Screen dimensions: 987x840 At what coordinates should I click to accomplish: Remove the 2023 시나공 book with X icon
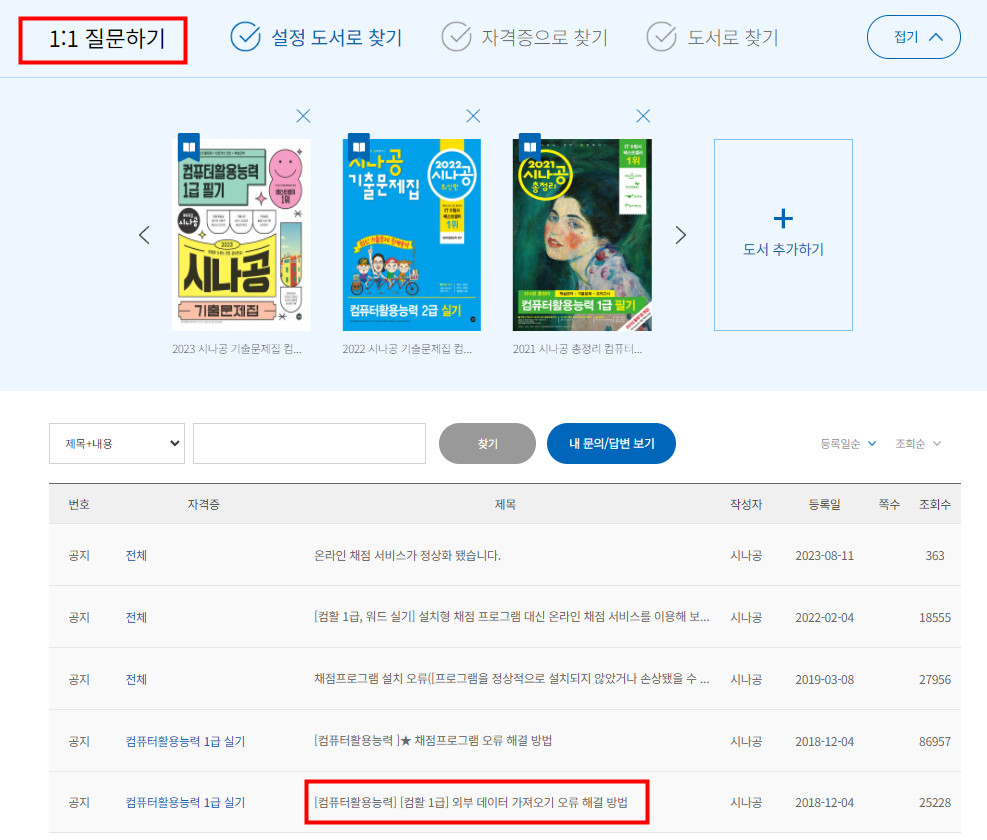click(303, 116)
